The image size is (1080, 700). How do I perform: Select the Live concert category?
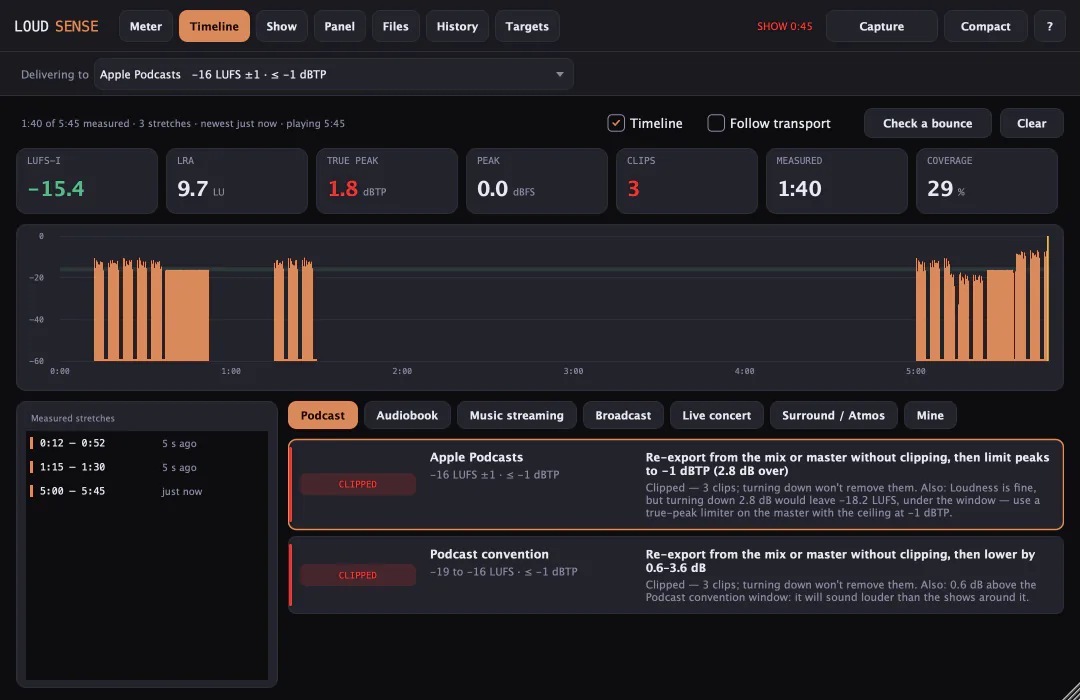pyautogui.click(x=716, y=415)
